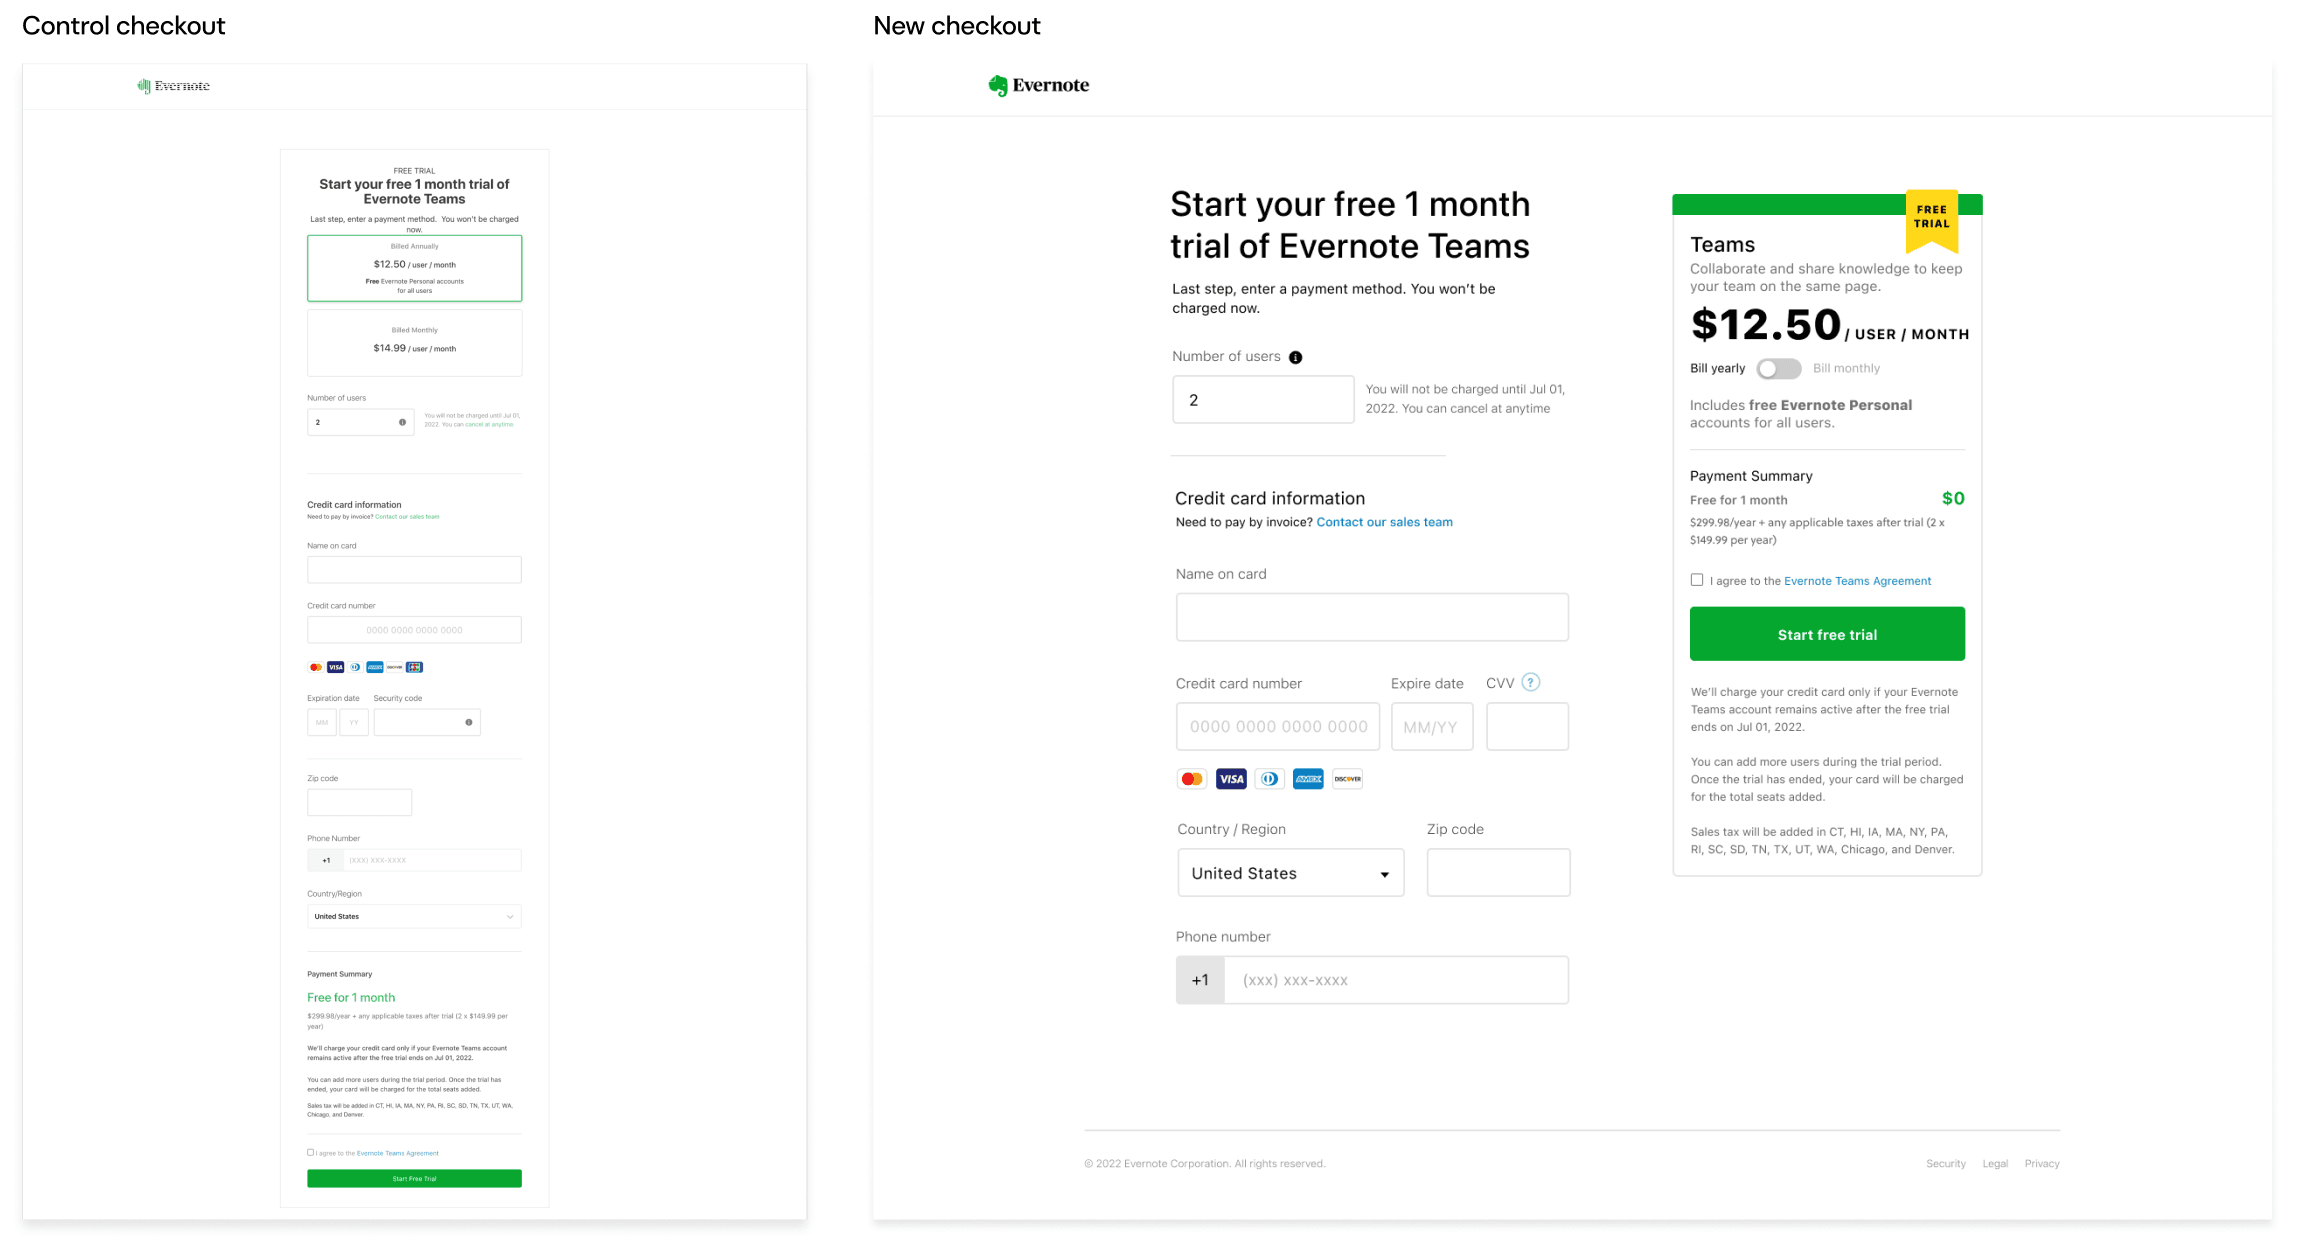Click Name on card field in New checkout
The width and height of the screenshot is (2306, 1250).
[1372, 617]
